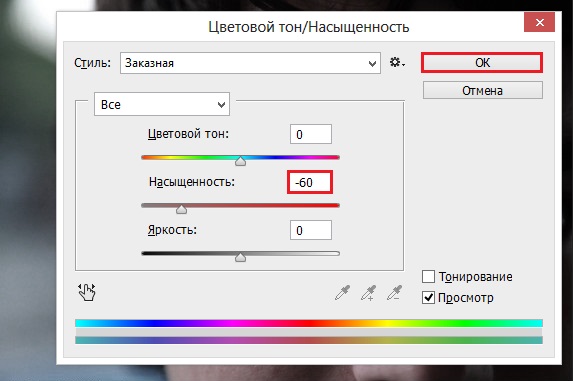Click the Яркость value field
This screenshot has height=381, width=573.
pos(311,230)
